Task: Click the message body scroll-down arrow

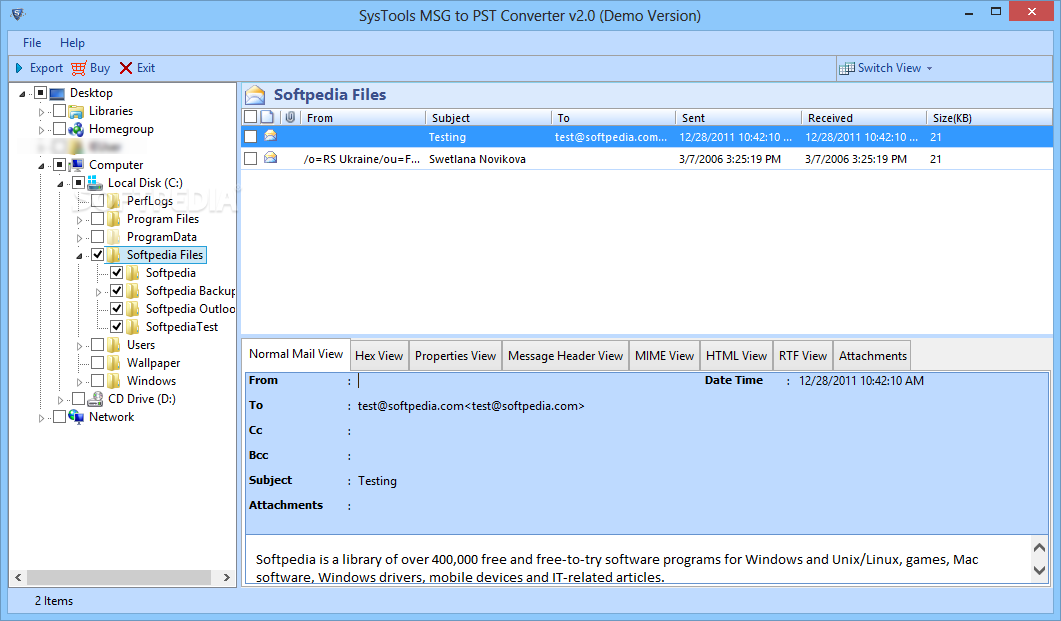Action: [x=1039, y=571]
